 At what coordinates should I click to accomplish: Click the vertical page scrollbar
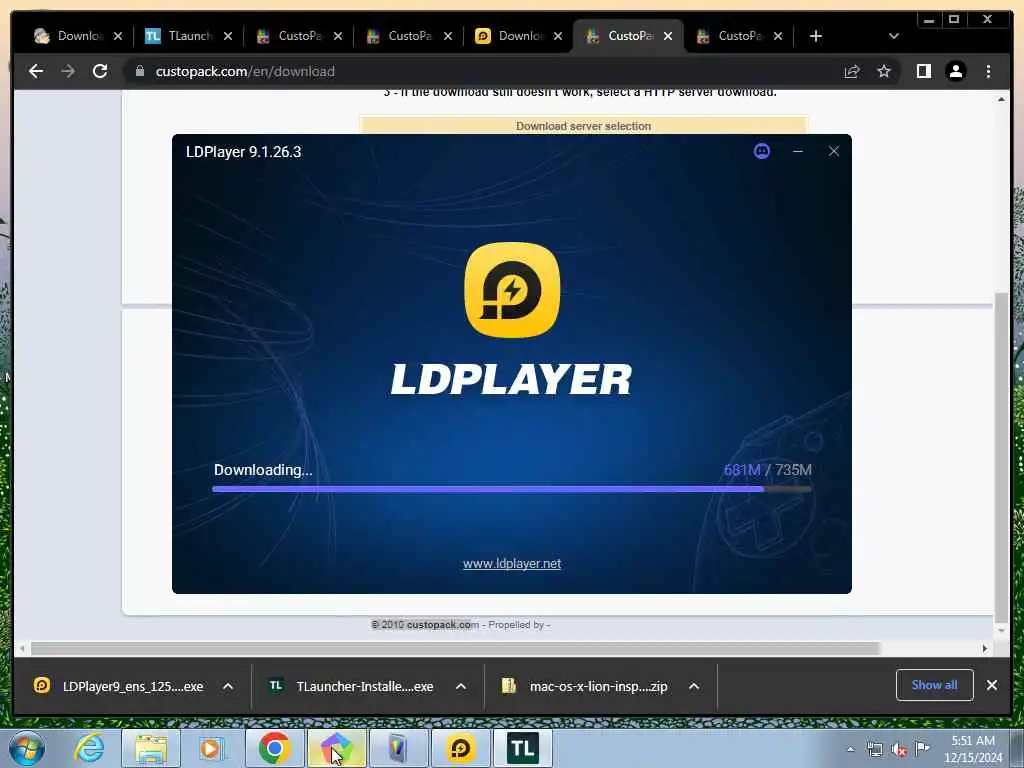coord(1001,457)
